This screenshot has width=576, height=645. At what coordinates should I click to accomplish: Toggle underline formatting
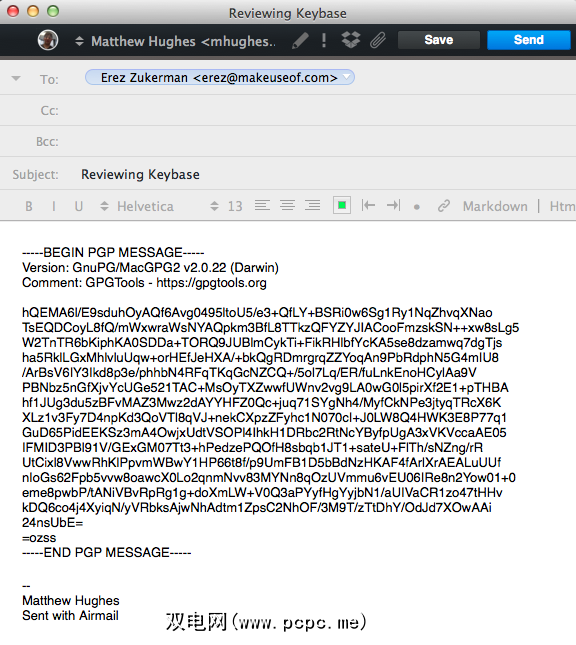click(79, 206)
